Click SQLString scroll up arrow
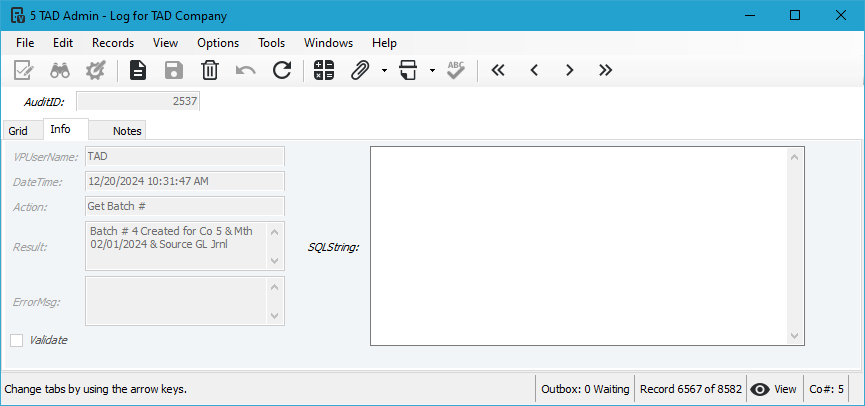 pyautogui.click(x=794, y=157)
